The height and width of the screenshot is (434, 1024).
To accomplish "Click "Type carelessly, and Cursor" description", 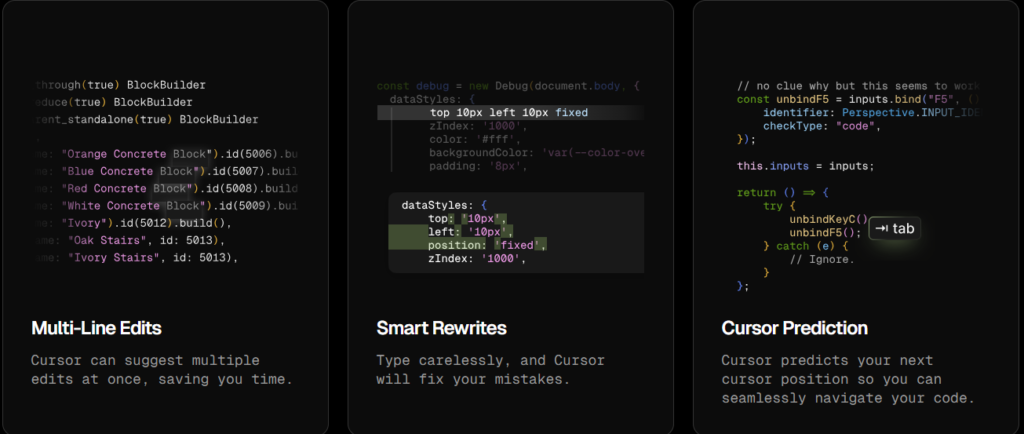I will coord(490,370).
